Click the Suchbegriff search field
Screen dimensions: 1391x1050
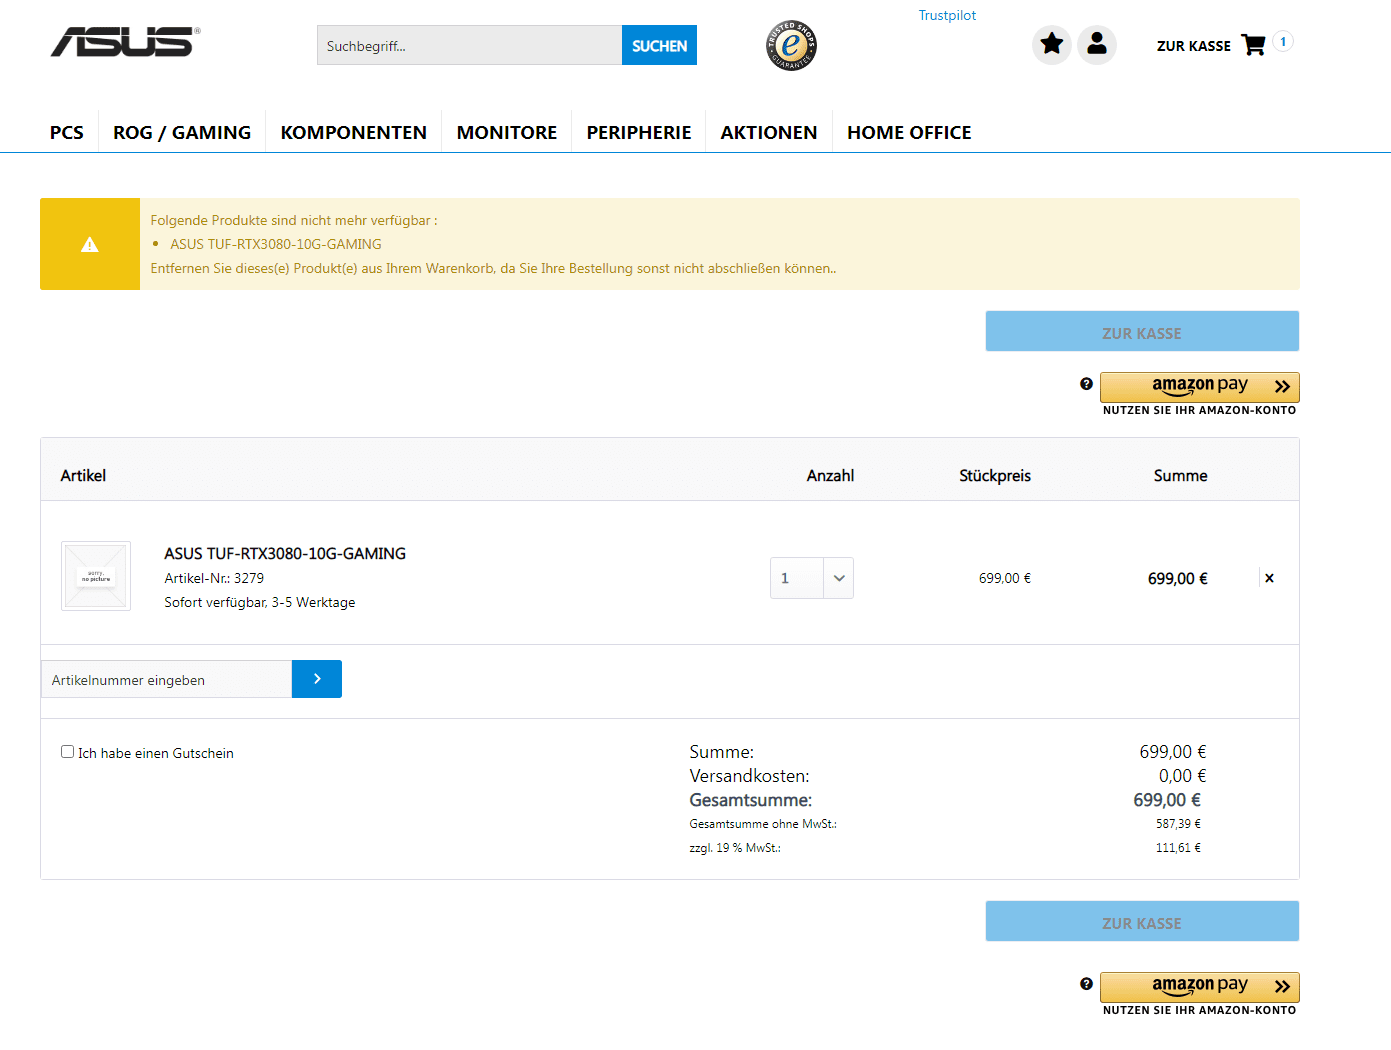click(469, 45)
